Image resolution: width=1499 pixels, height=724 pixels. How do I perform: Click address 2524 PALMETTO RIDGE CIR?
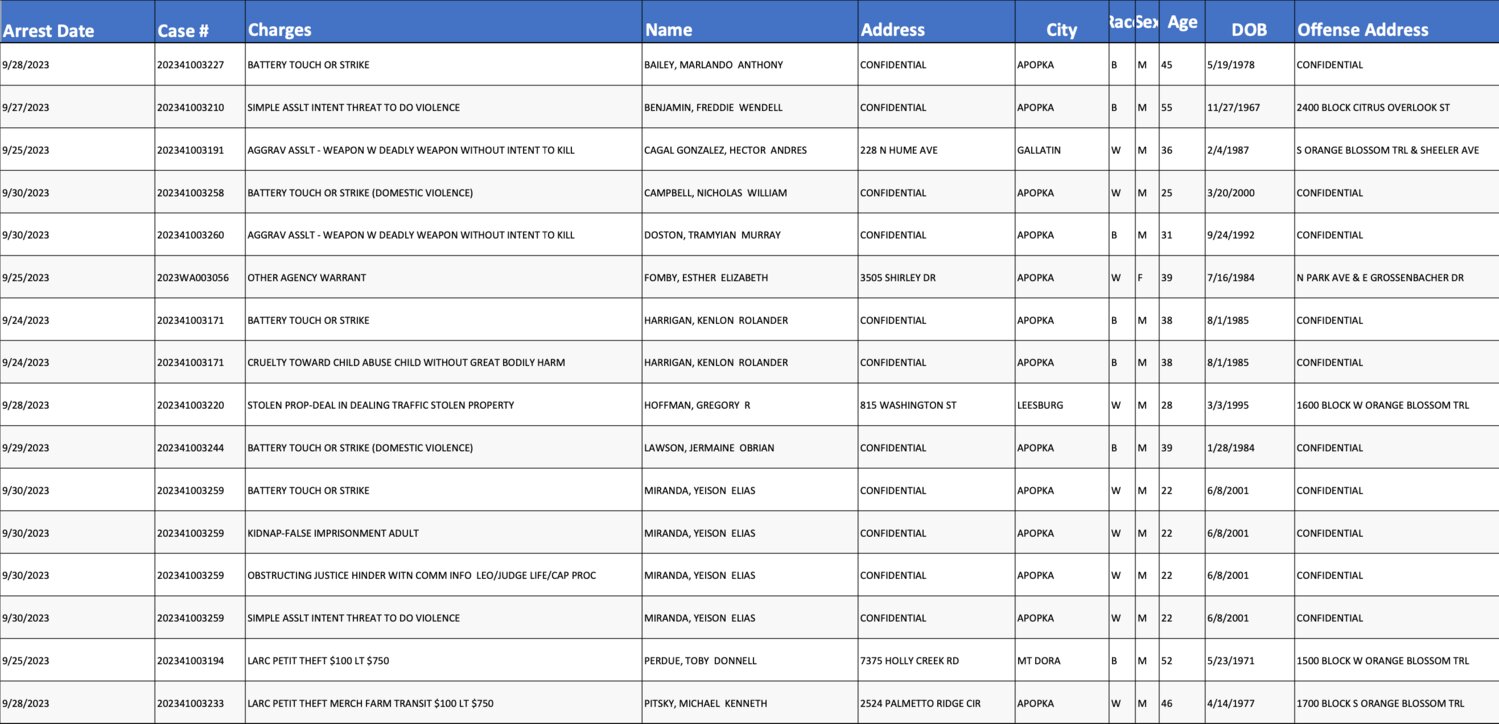coord(919,703)
